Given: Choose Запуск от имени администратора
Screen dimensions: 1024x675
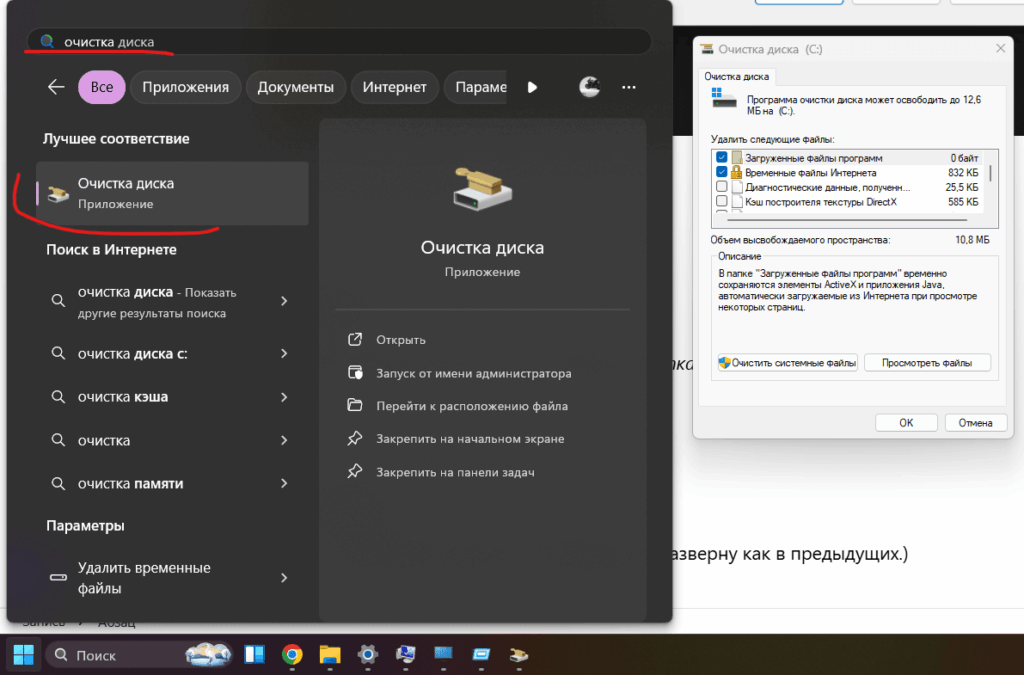Looking at the screenshot, I should [x=473, y=373].
